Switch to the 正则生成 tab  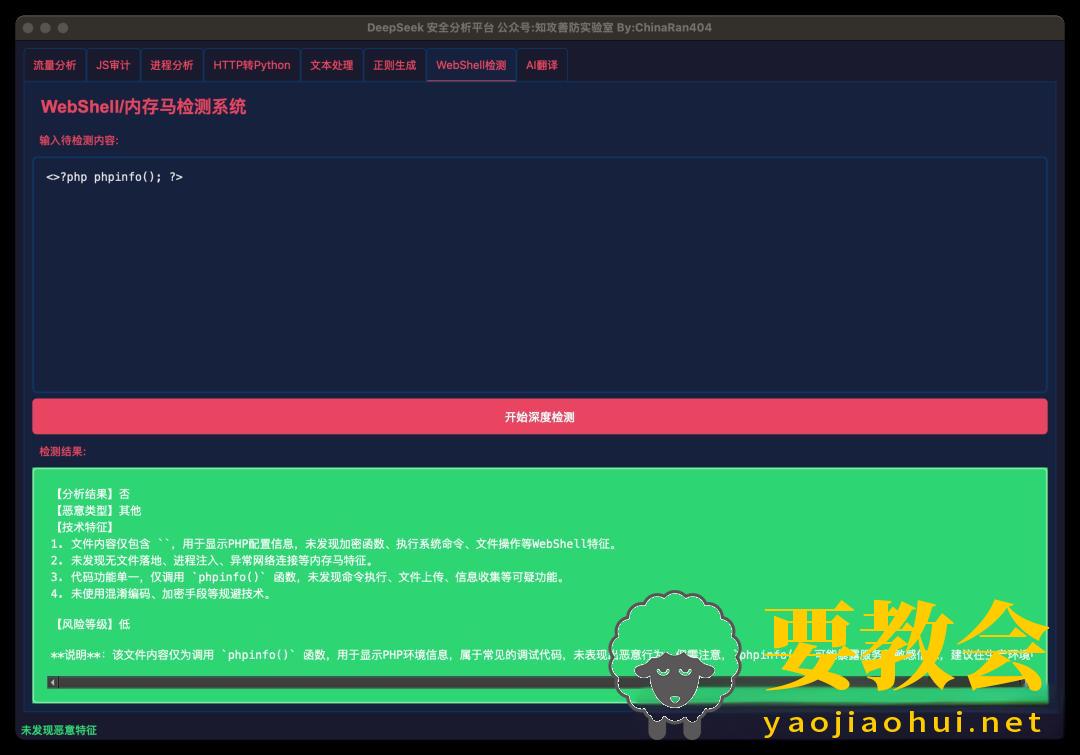(x=395, y=65)
